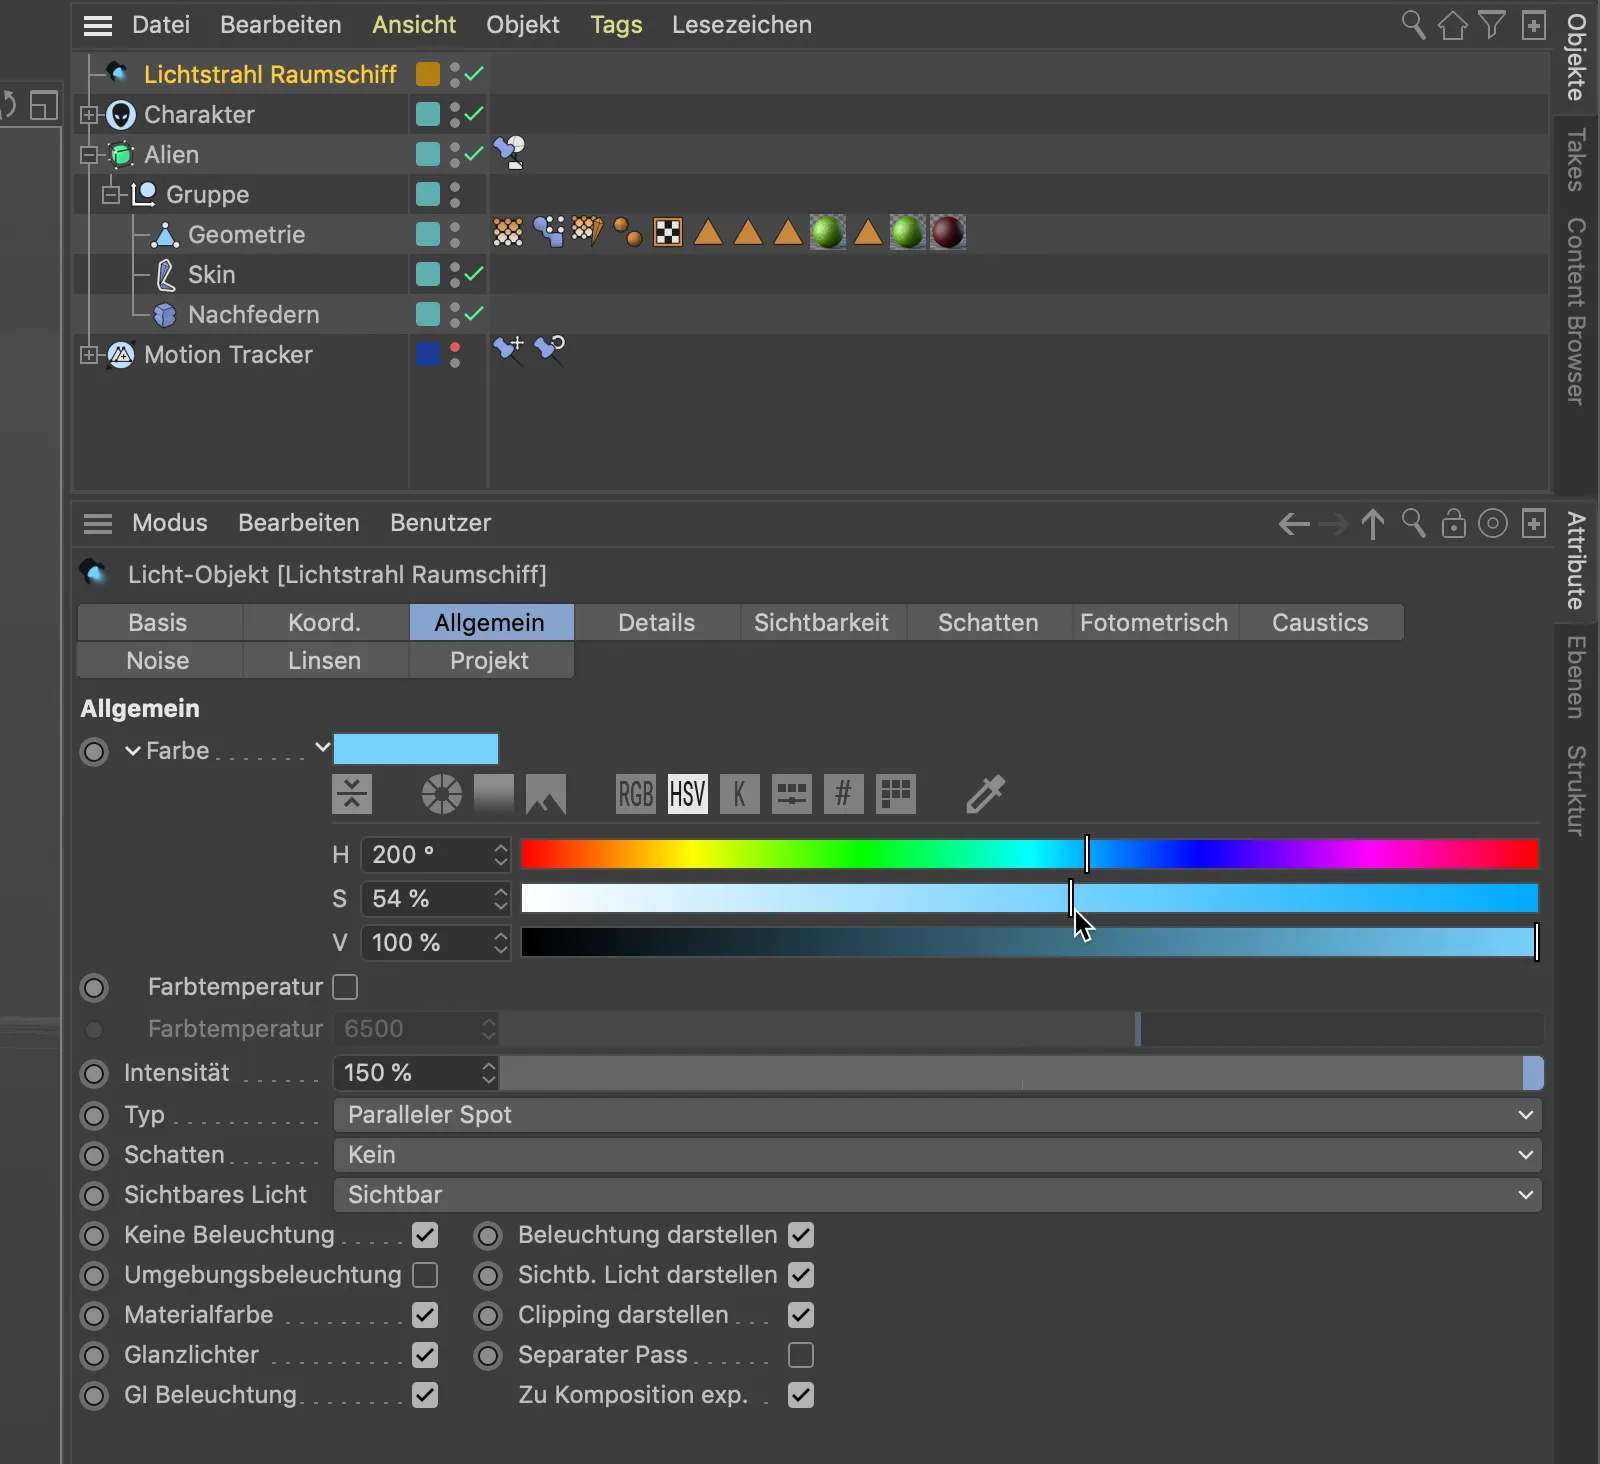Open the Schatten dropdown set to Kein
The width and height of the screenshot is (1600, 1464).
tap(936, 1155)
